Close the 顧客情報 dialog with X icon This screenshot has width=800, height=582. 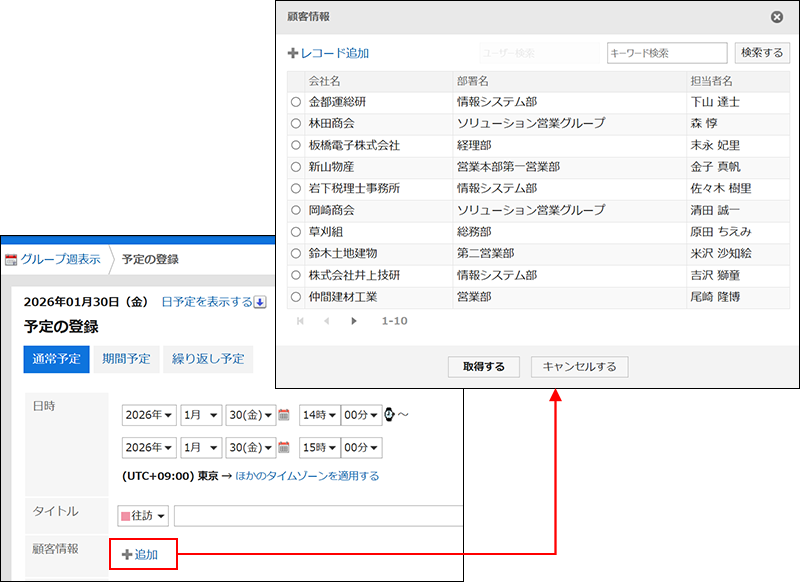(777, 17)
